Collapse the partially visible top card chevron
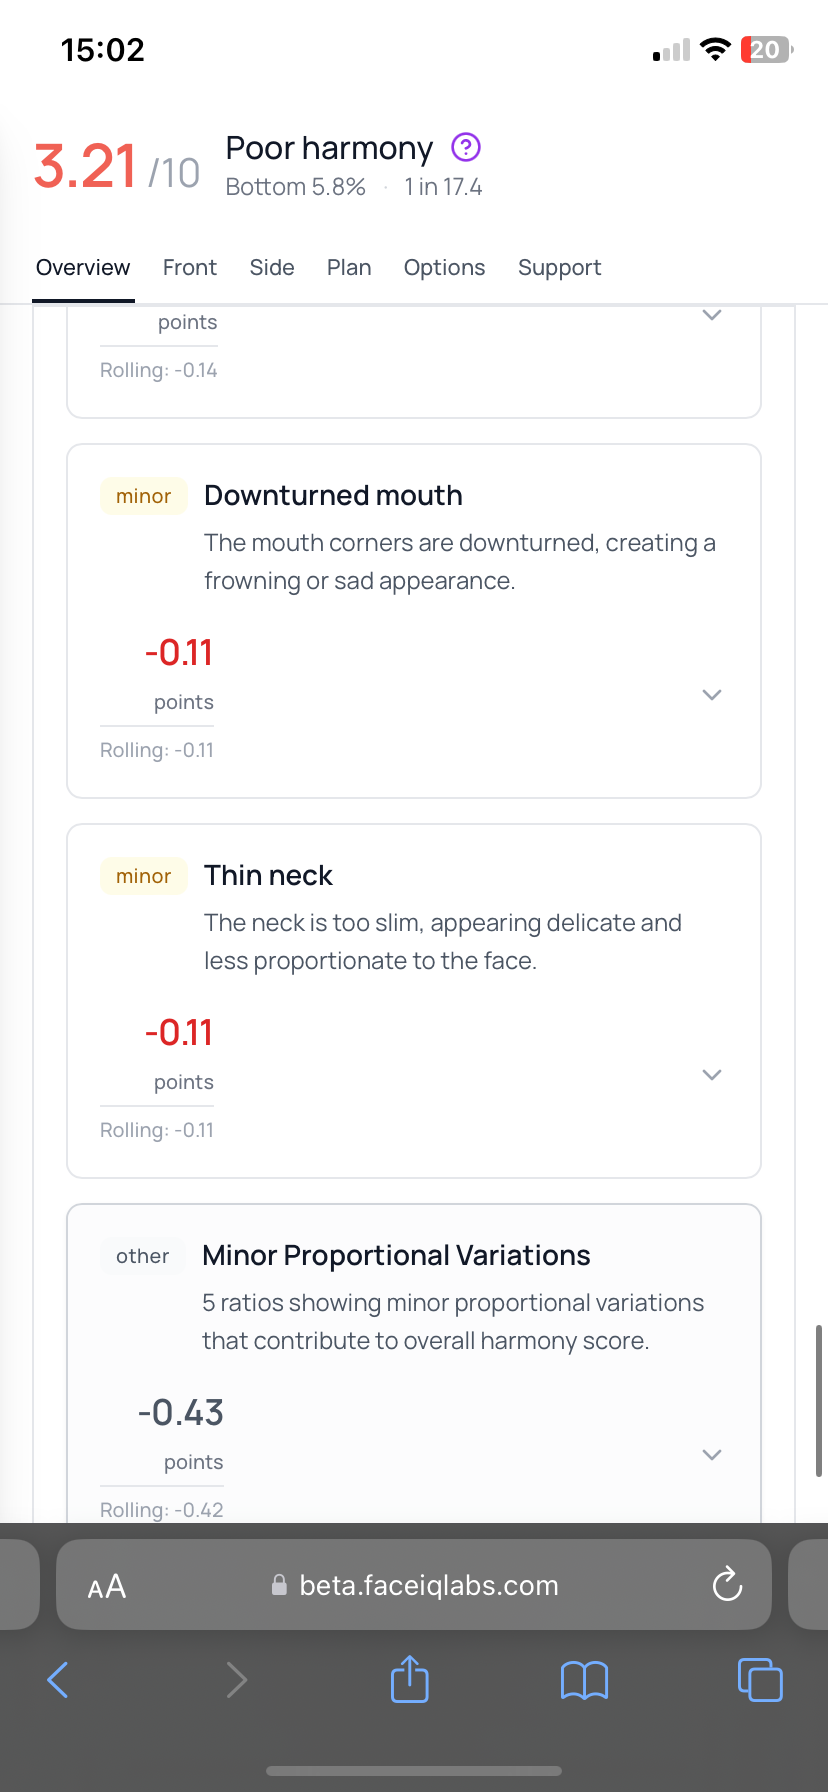The height and width of the screenshot is (1792, 828). tap(712, 315)
